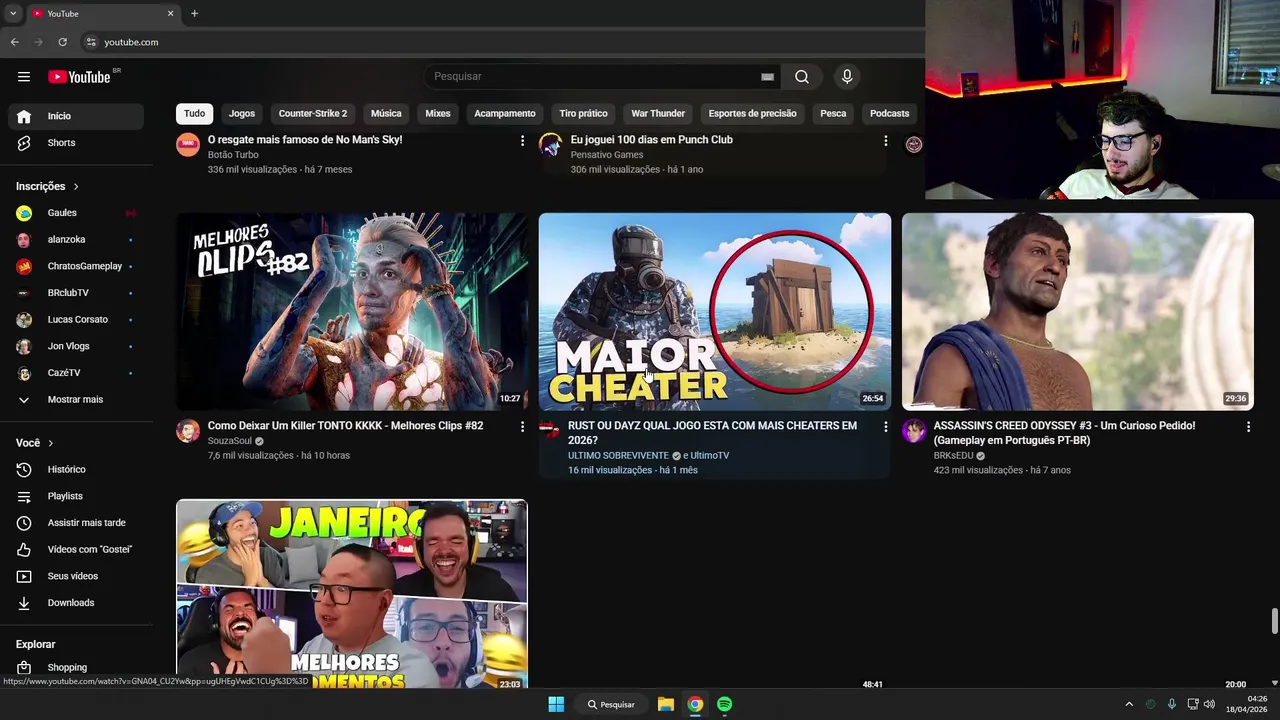Select the Tiro prático filter chip
The image size is (1280, 720).
tap(583, 113)
